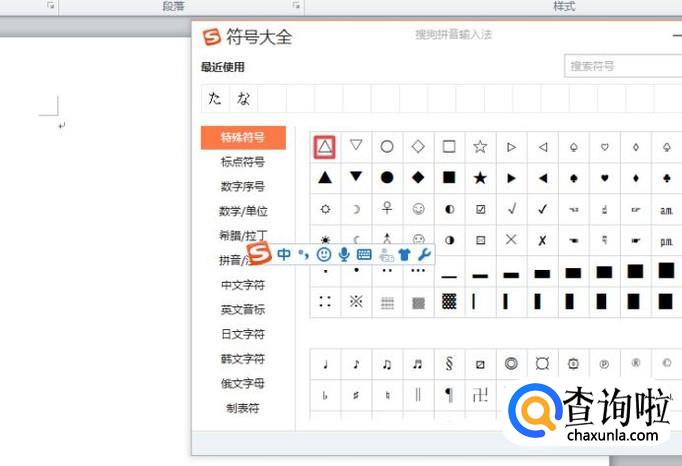Image resolution: width=682 pixels, height=466 pixels.
Task: Toggle Chinese/English mode on Sogou bar
Action: (285, 254)
